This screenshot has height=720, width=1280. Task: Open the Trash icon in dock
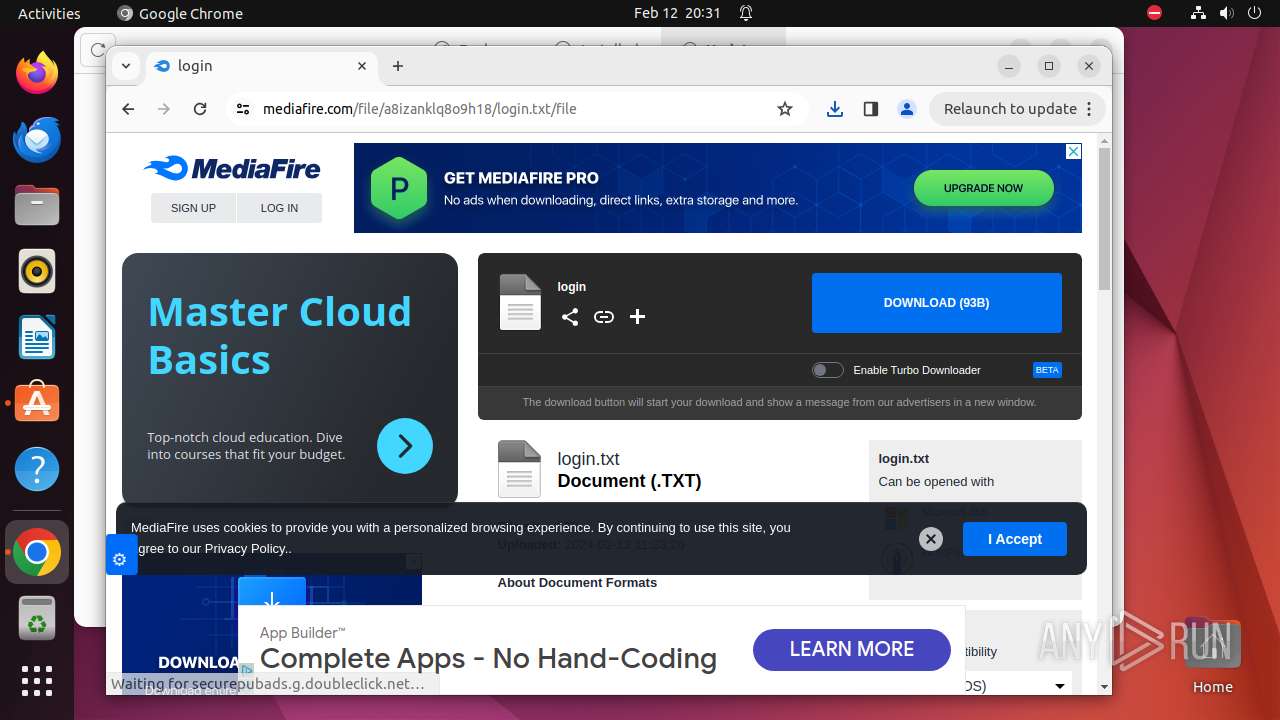point(37,619)
